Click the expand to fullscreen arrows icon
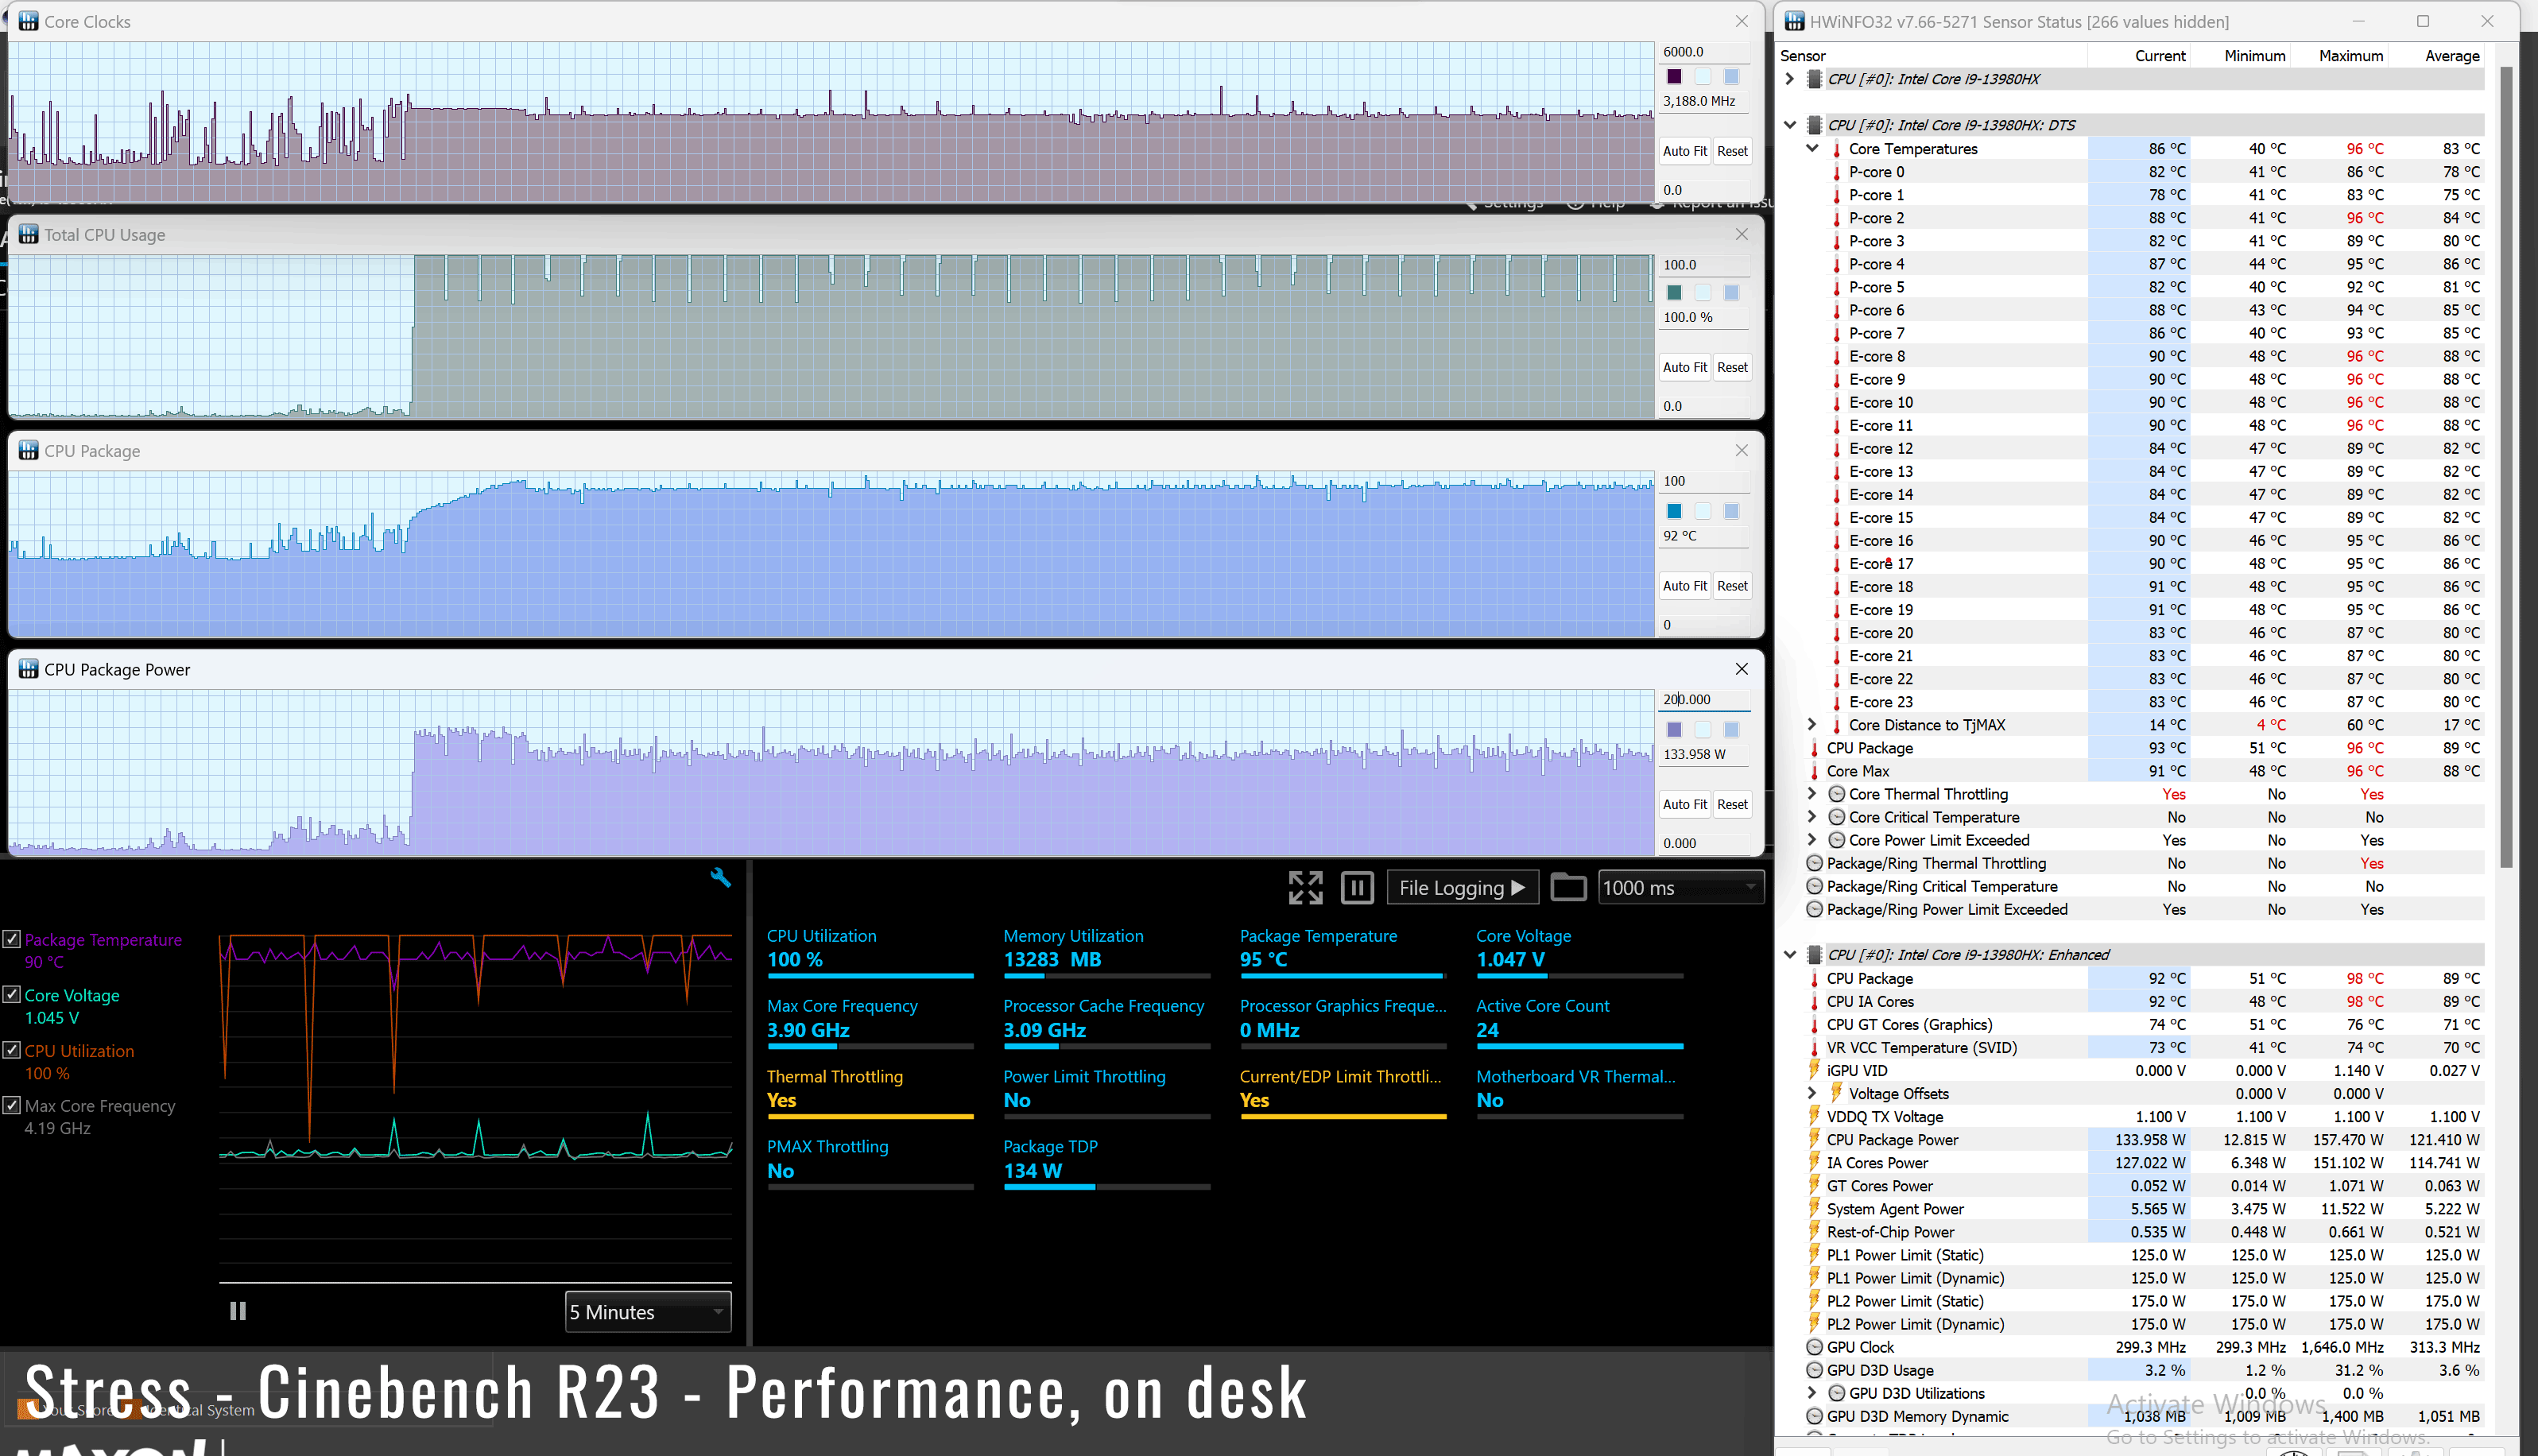This screenshot has height=1456, width=2538. (1305, 887)
